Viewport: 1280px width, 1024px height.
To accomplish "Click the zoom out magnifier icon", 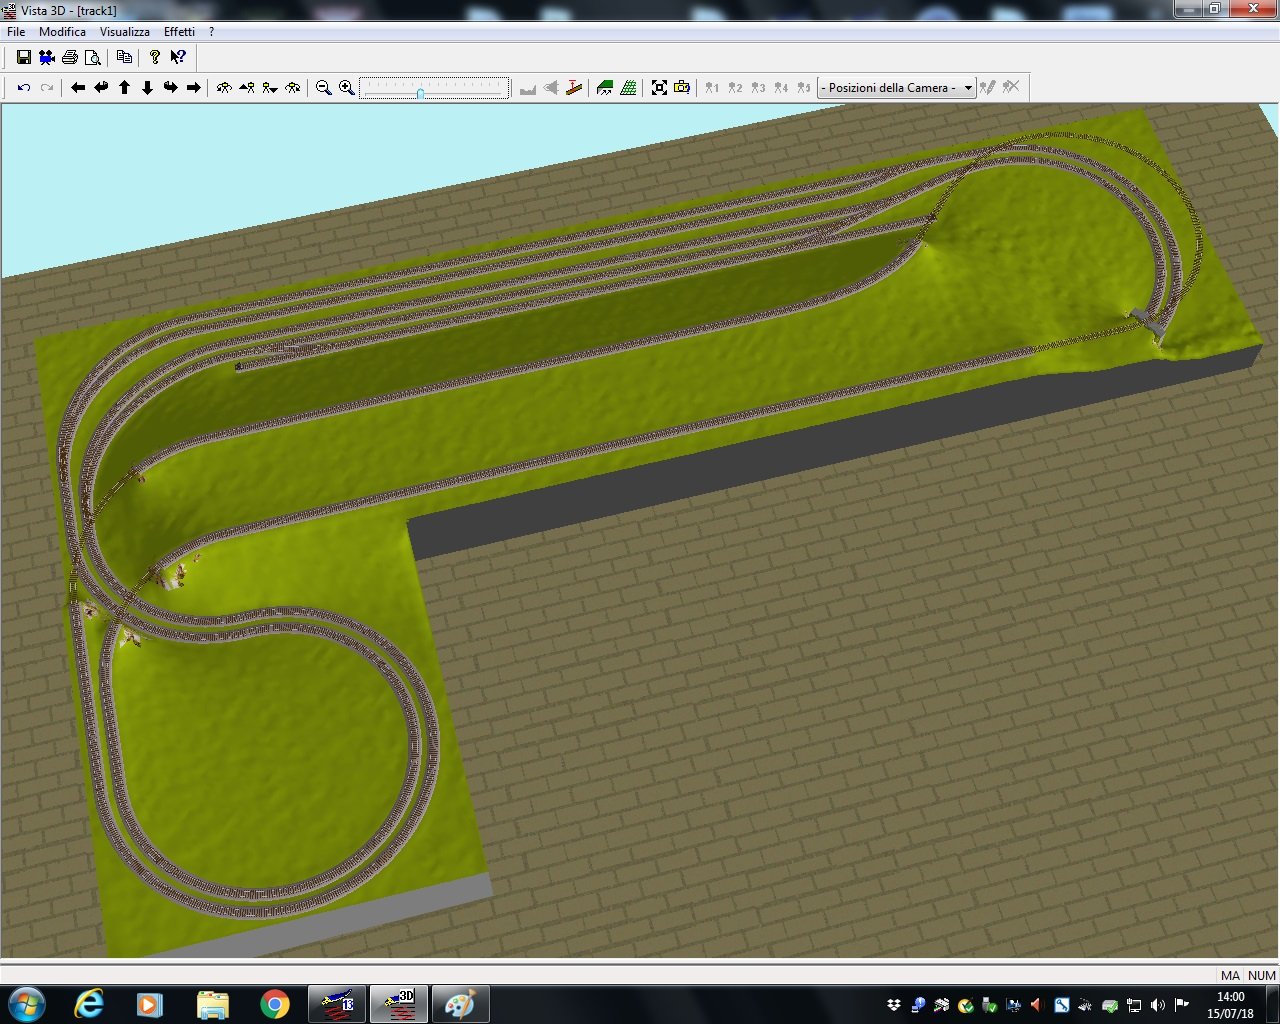I will 323,88.
